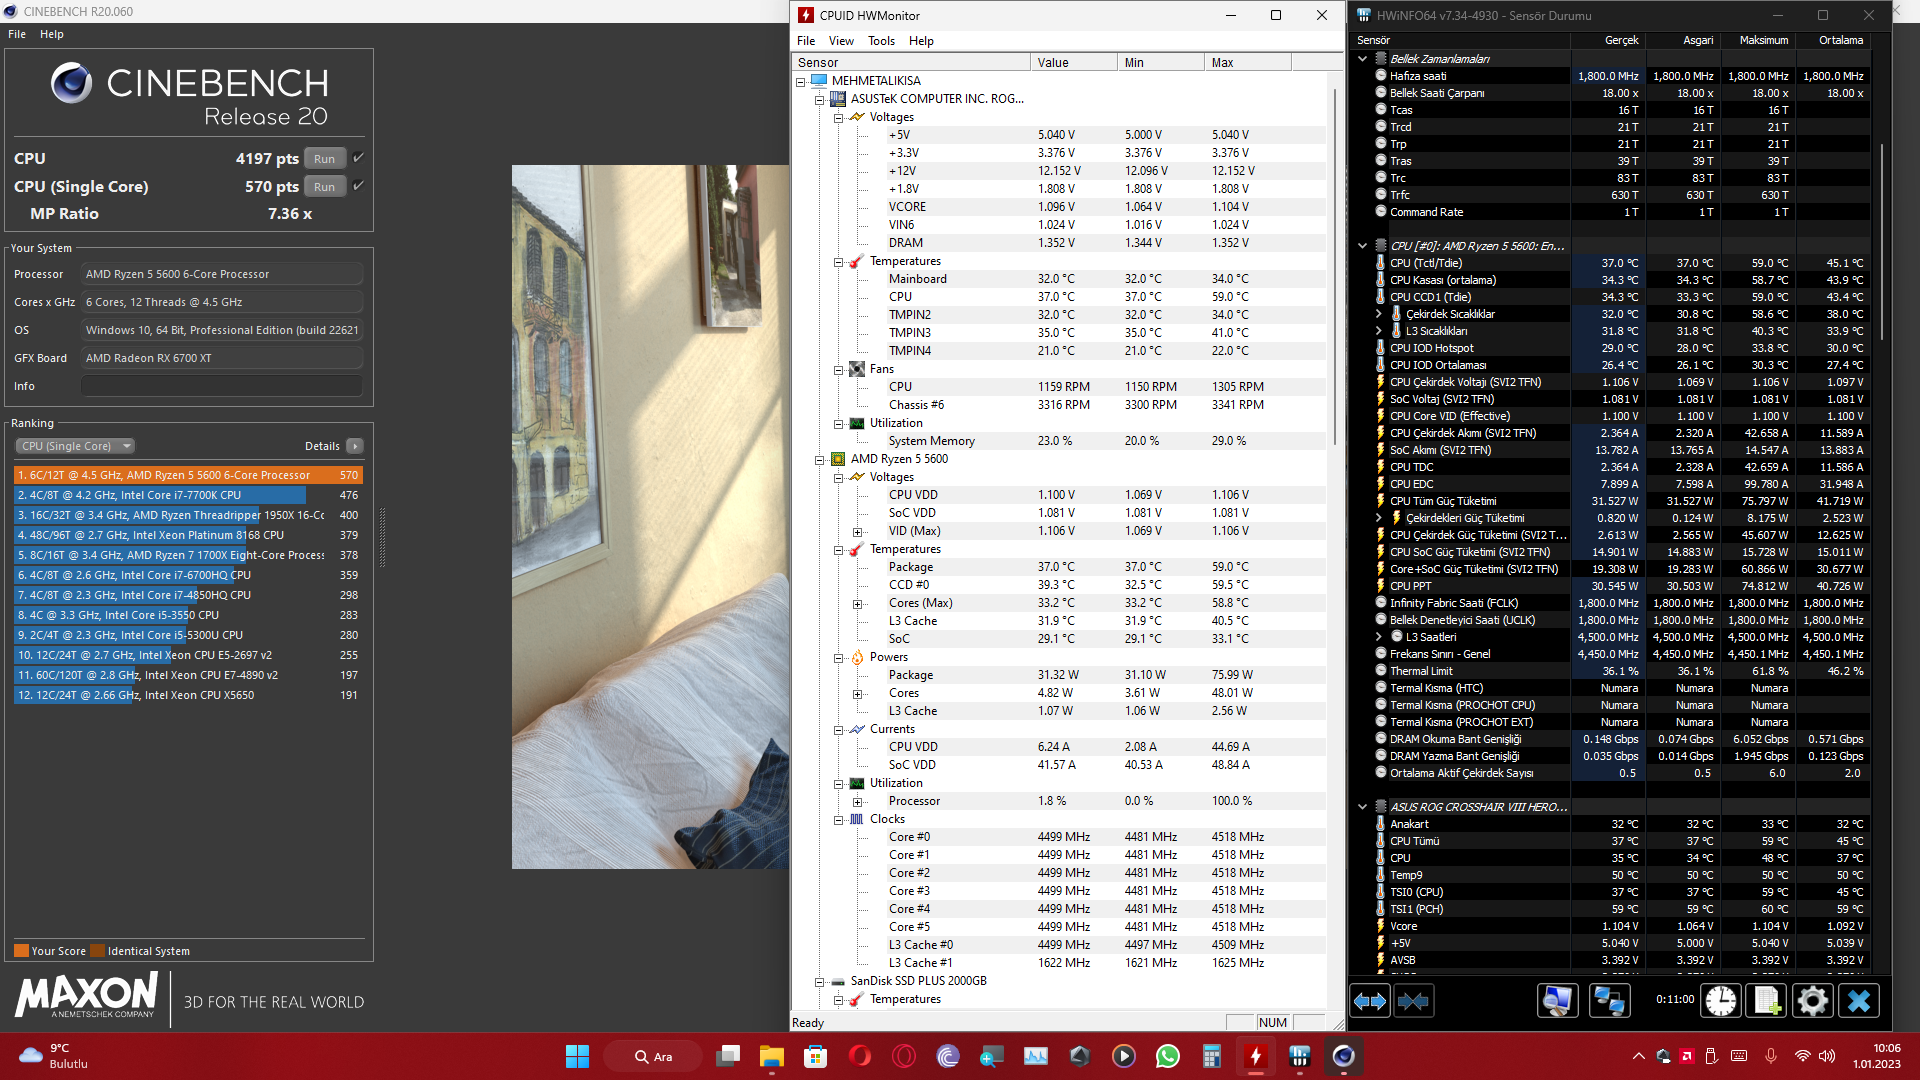
Task: Open the Wi-Fi network tray icon
Action: (x=1802, y=1056)
